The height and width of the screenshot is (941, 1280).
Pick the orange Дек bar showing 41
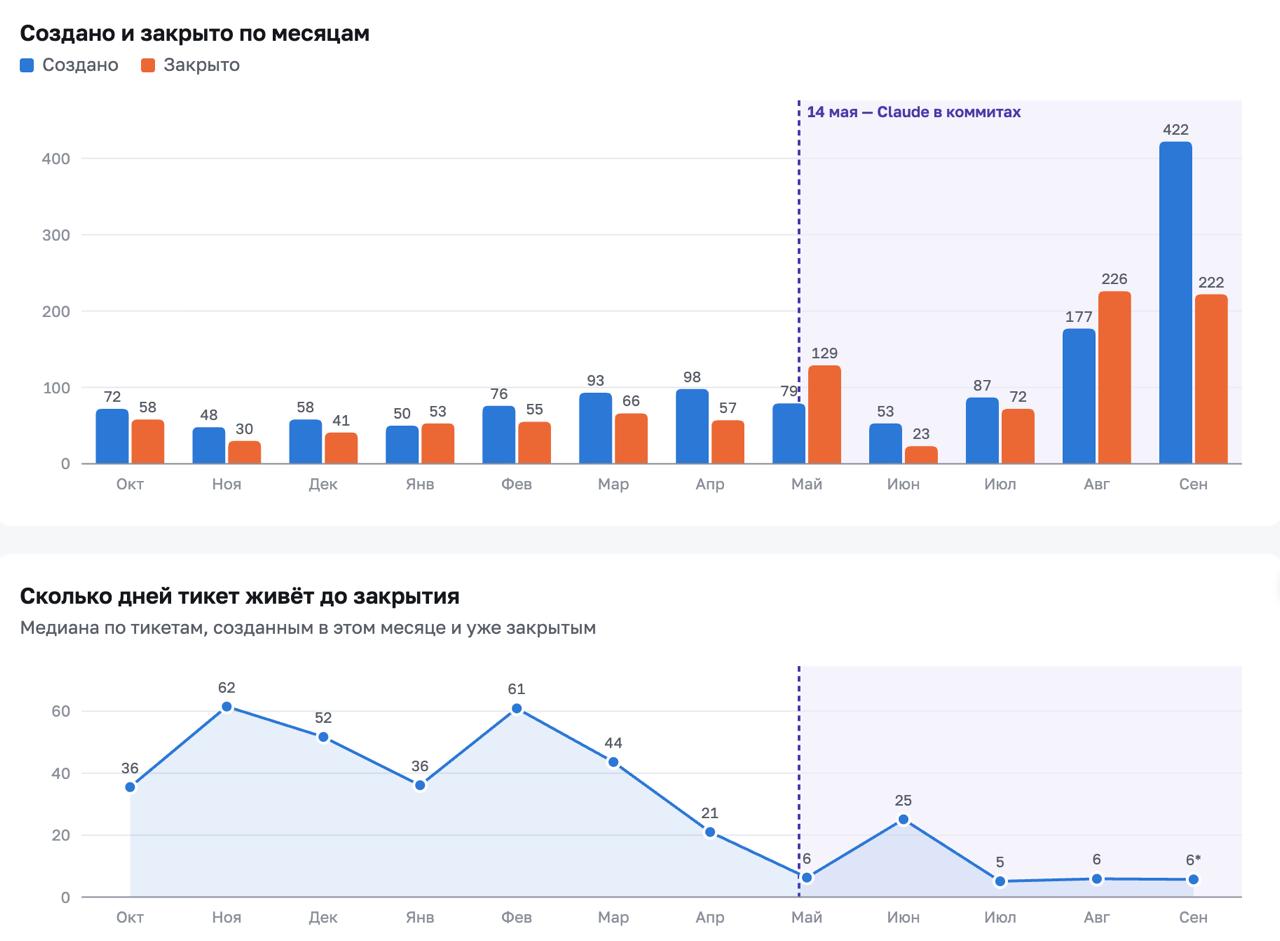pyautogui.click(x=341, y=448)
